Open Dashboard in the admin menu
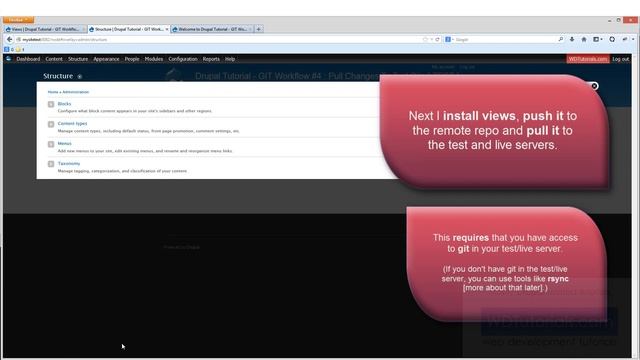640x360 pixels. pos(28,59)
